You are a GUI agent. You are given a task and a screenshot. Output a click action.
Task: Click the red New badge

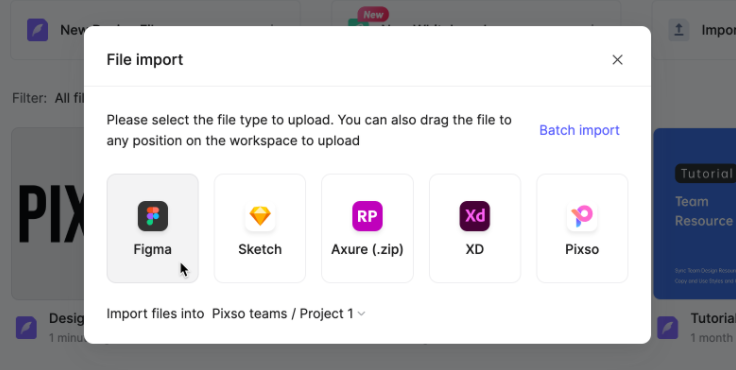(x=373, y=15)
